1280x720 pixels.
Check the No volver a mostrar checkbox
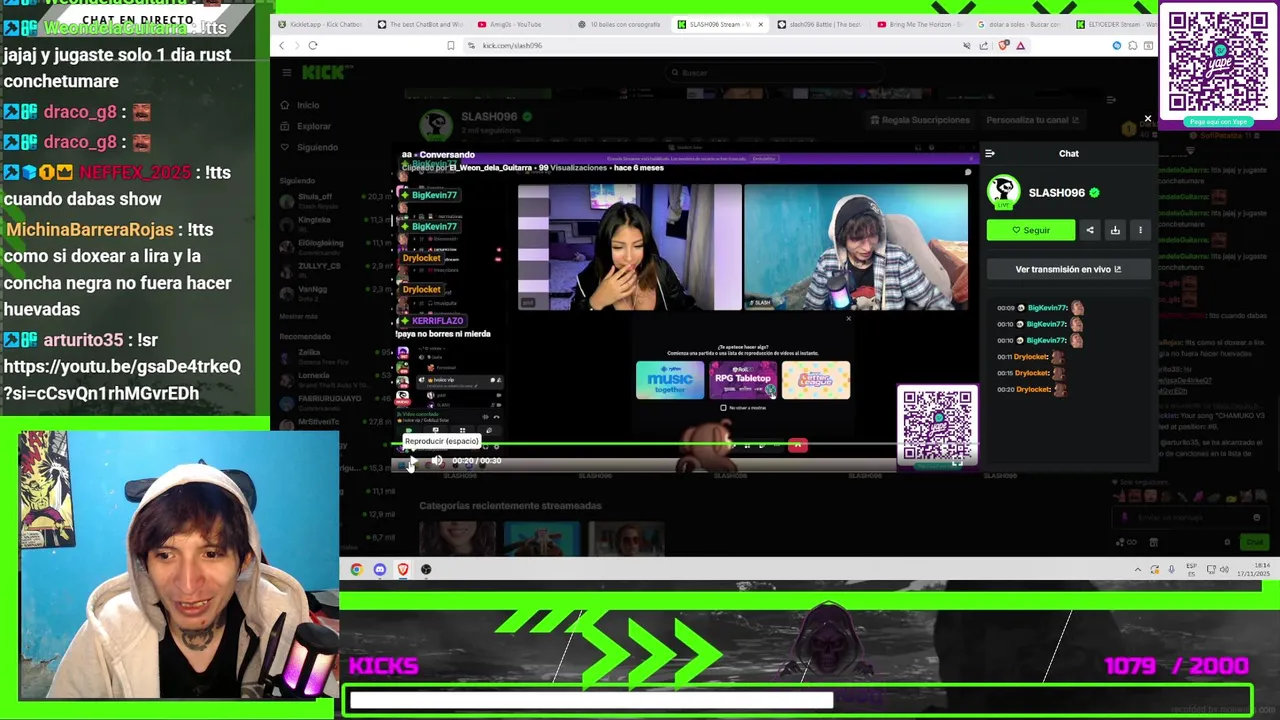[x=723, y=408]
